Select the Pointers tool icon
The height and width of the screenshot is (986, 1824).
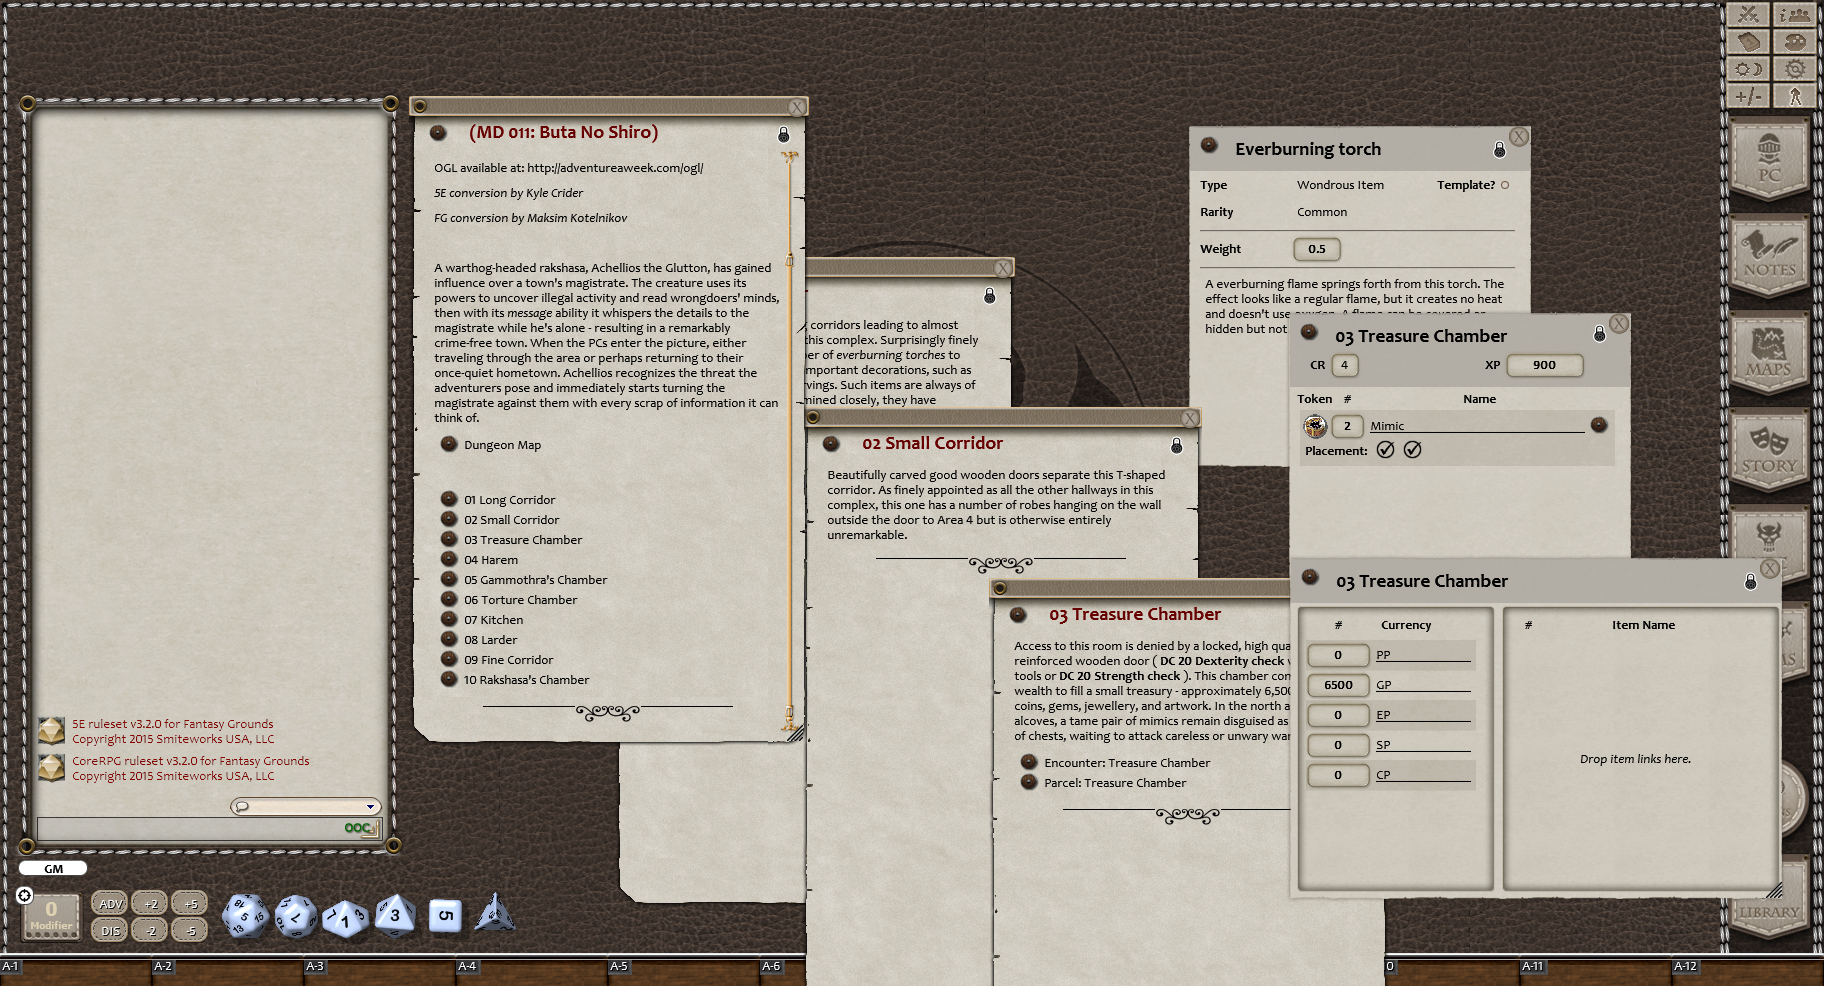coord(1796,96)
